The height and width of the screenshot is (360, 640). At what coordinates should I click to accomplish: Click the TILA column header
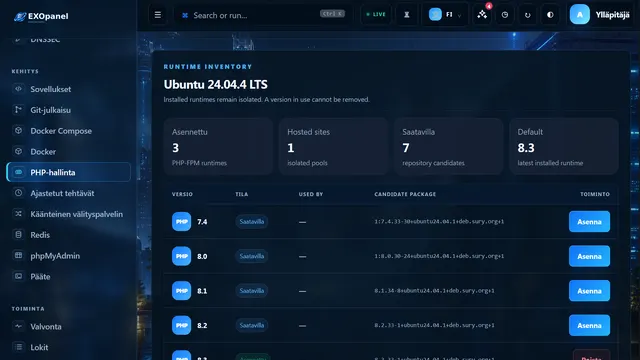(242, 194)
